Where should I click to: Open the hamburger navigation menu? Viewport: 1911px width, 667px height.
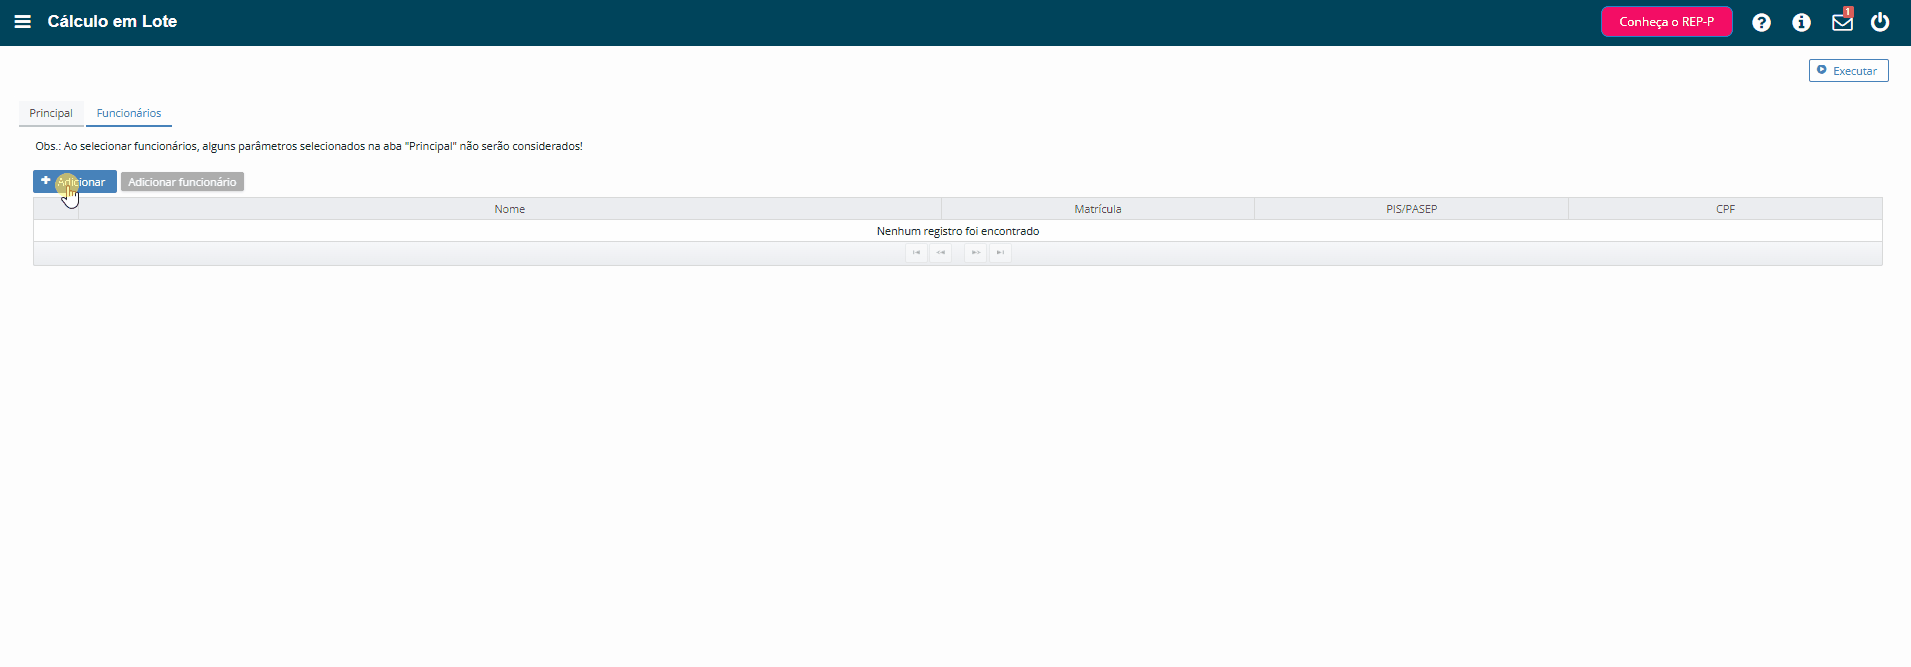[22, 22]
